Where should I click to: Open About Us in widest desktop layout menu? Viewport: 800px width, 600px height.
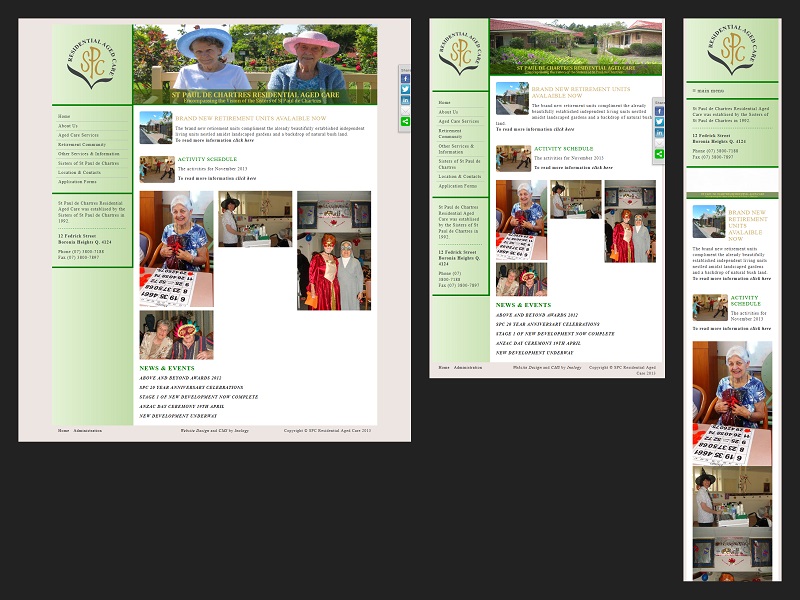pos(68,126)
